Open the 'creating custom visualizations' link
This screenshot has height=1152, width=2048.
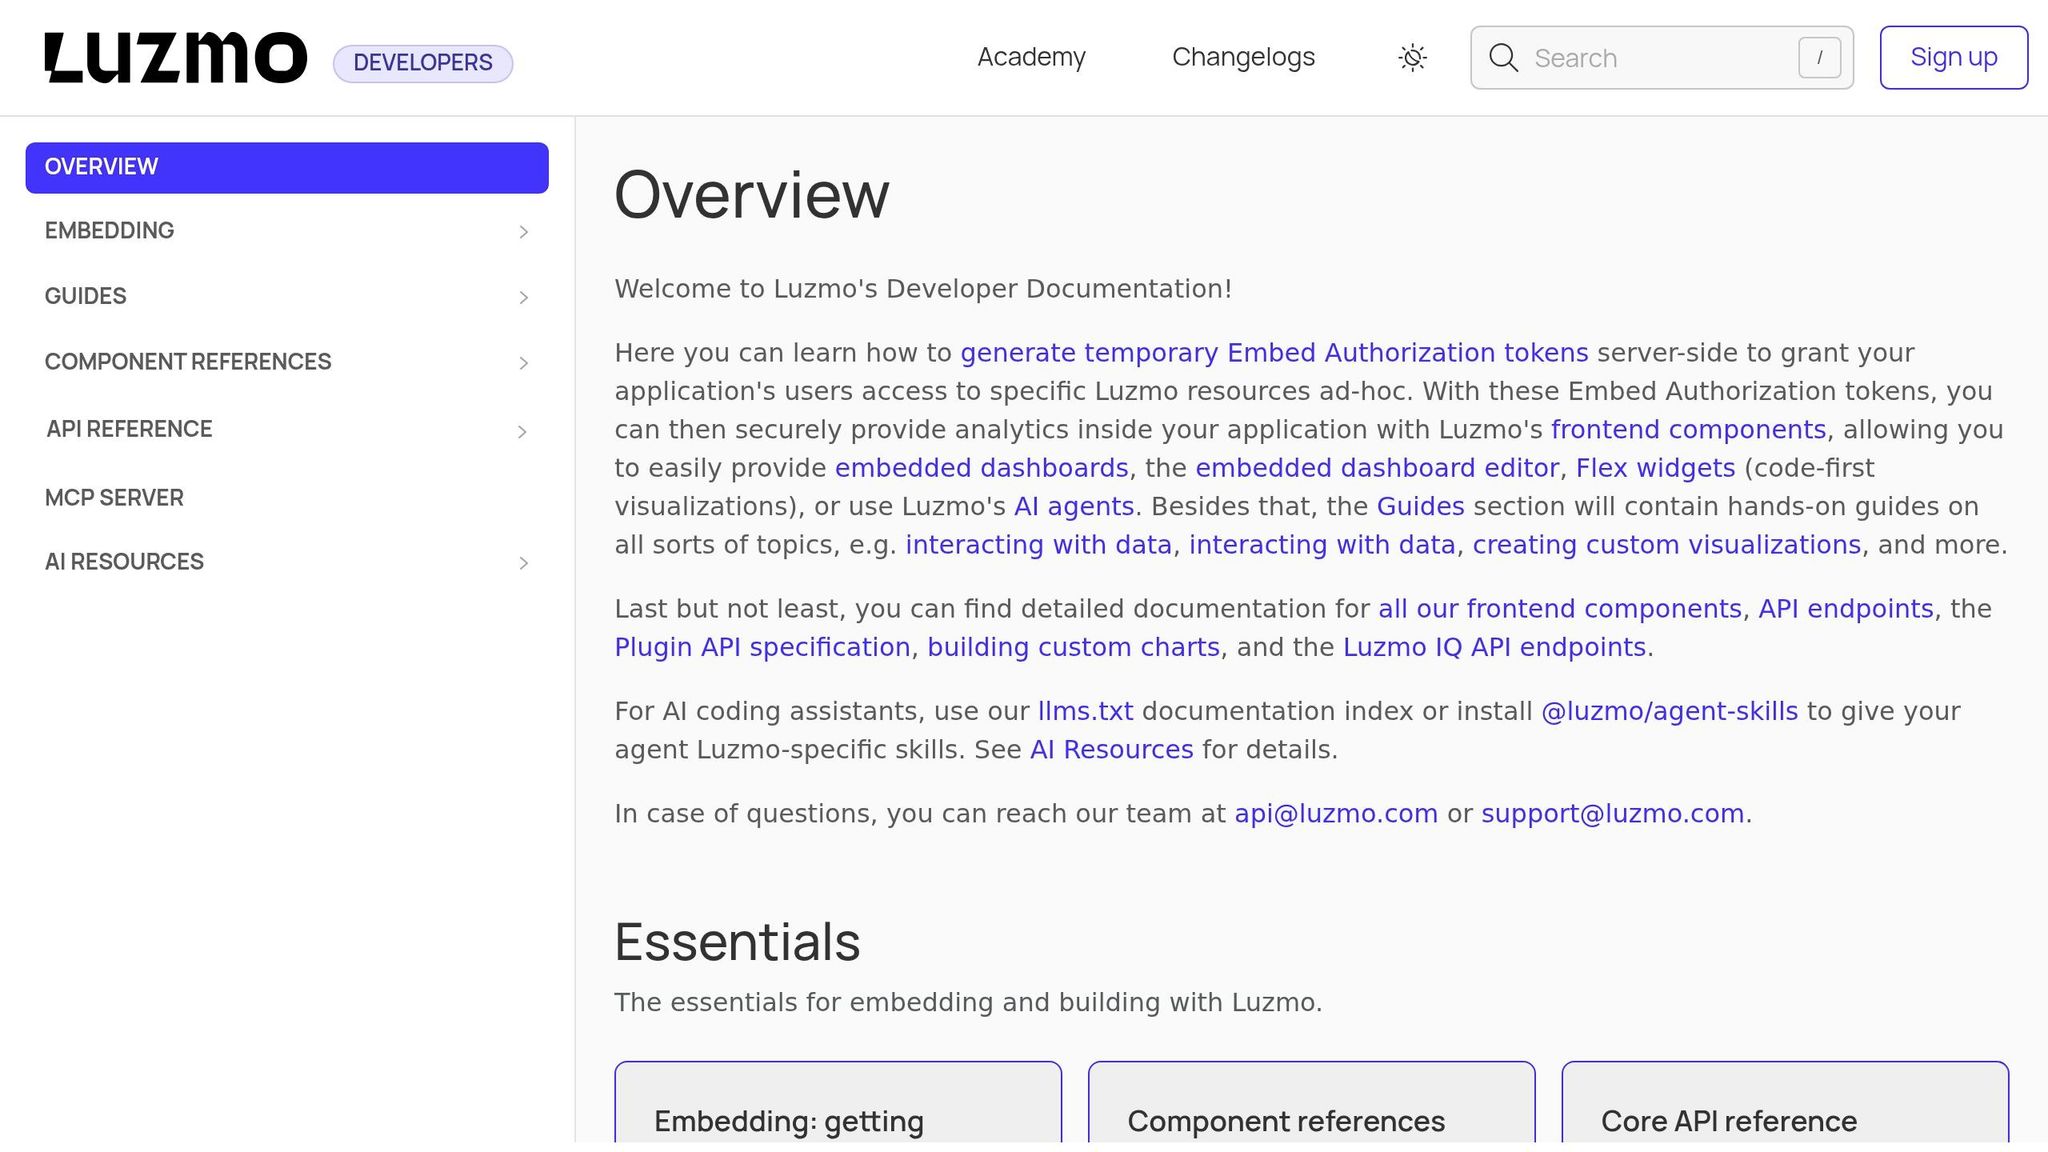click(x=1666, y=545)
